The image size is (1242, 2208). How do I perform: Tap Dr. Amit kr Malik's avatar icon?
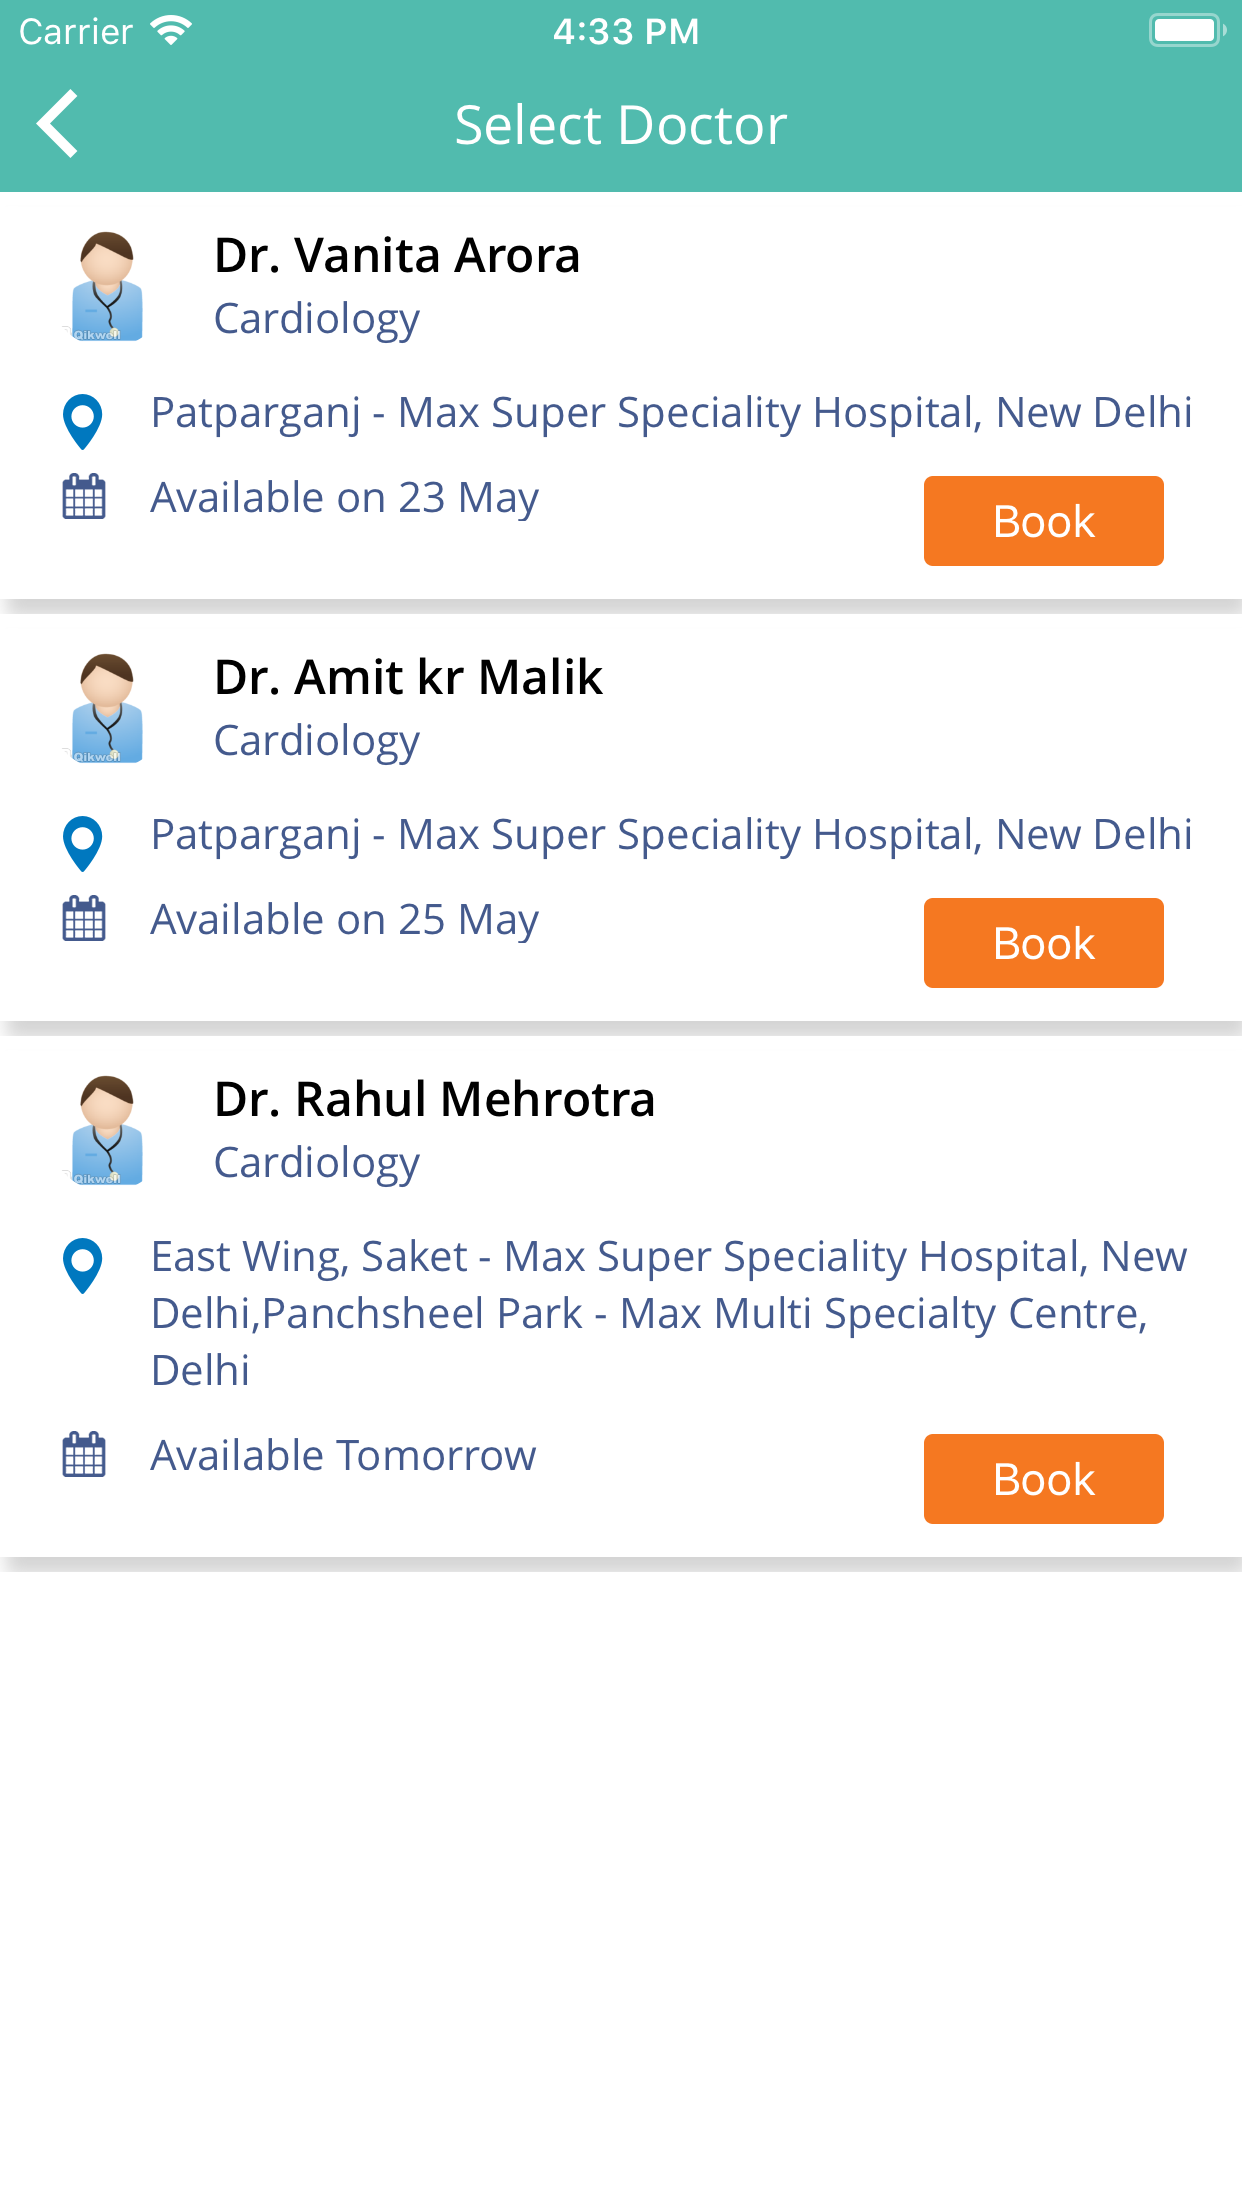[106, 709]
